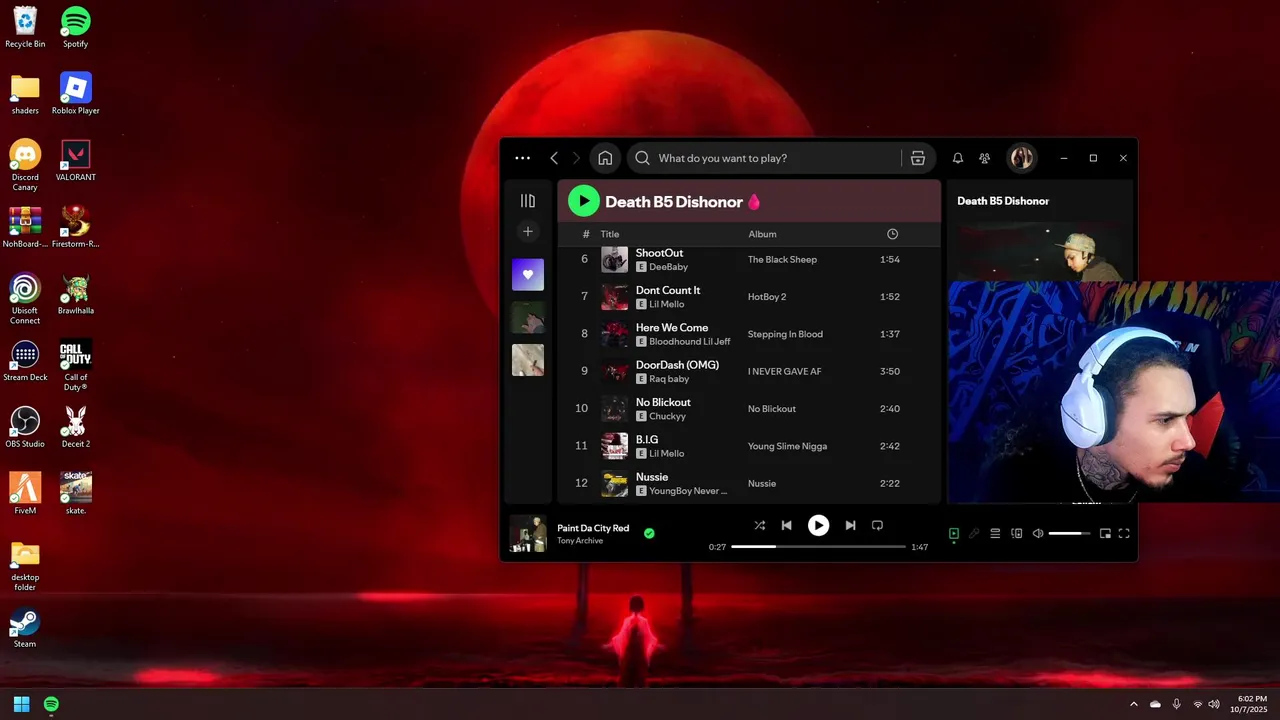Open Connect to a device icon

click(x=1017, y=534)
